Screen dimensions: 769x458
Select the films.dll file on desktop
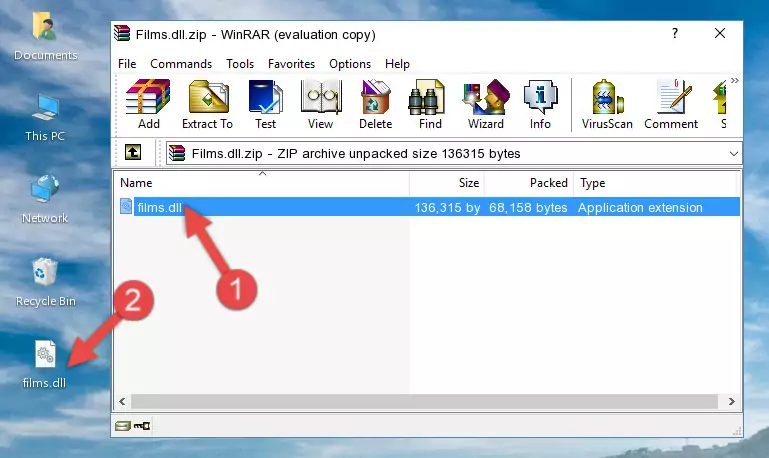[x=45, y=364]
